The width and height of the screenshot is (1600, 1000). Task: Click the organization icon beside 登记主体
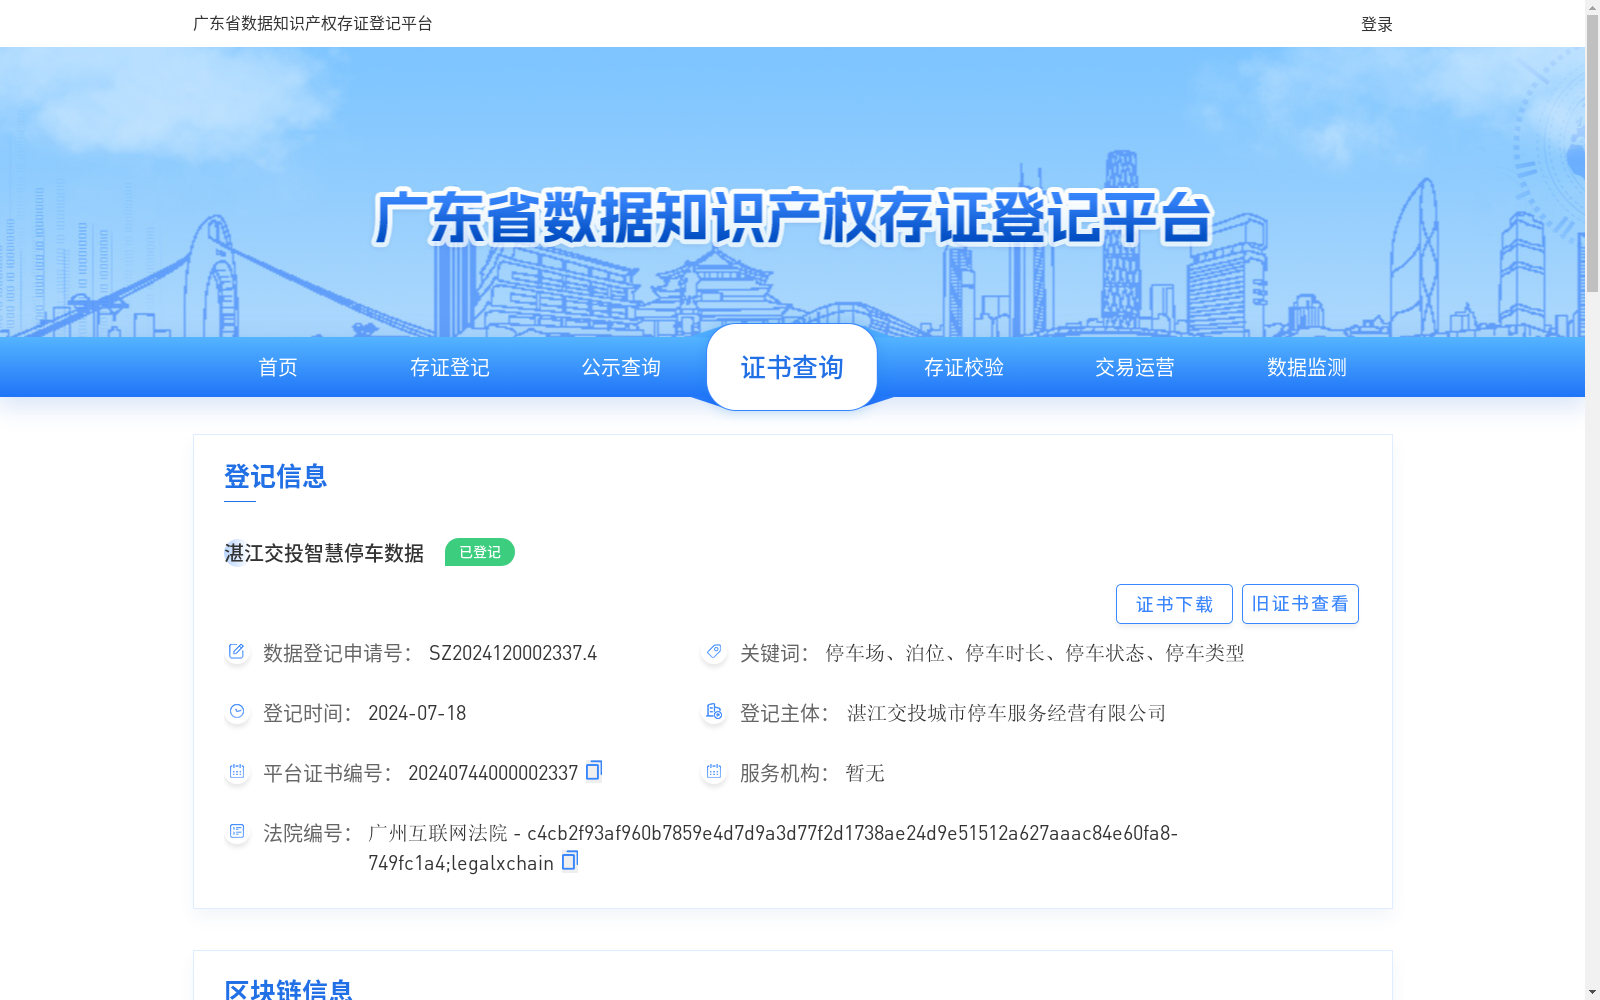(714, 712)
